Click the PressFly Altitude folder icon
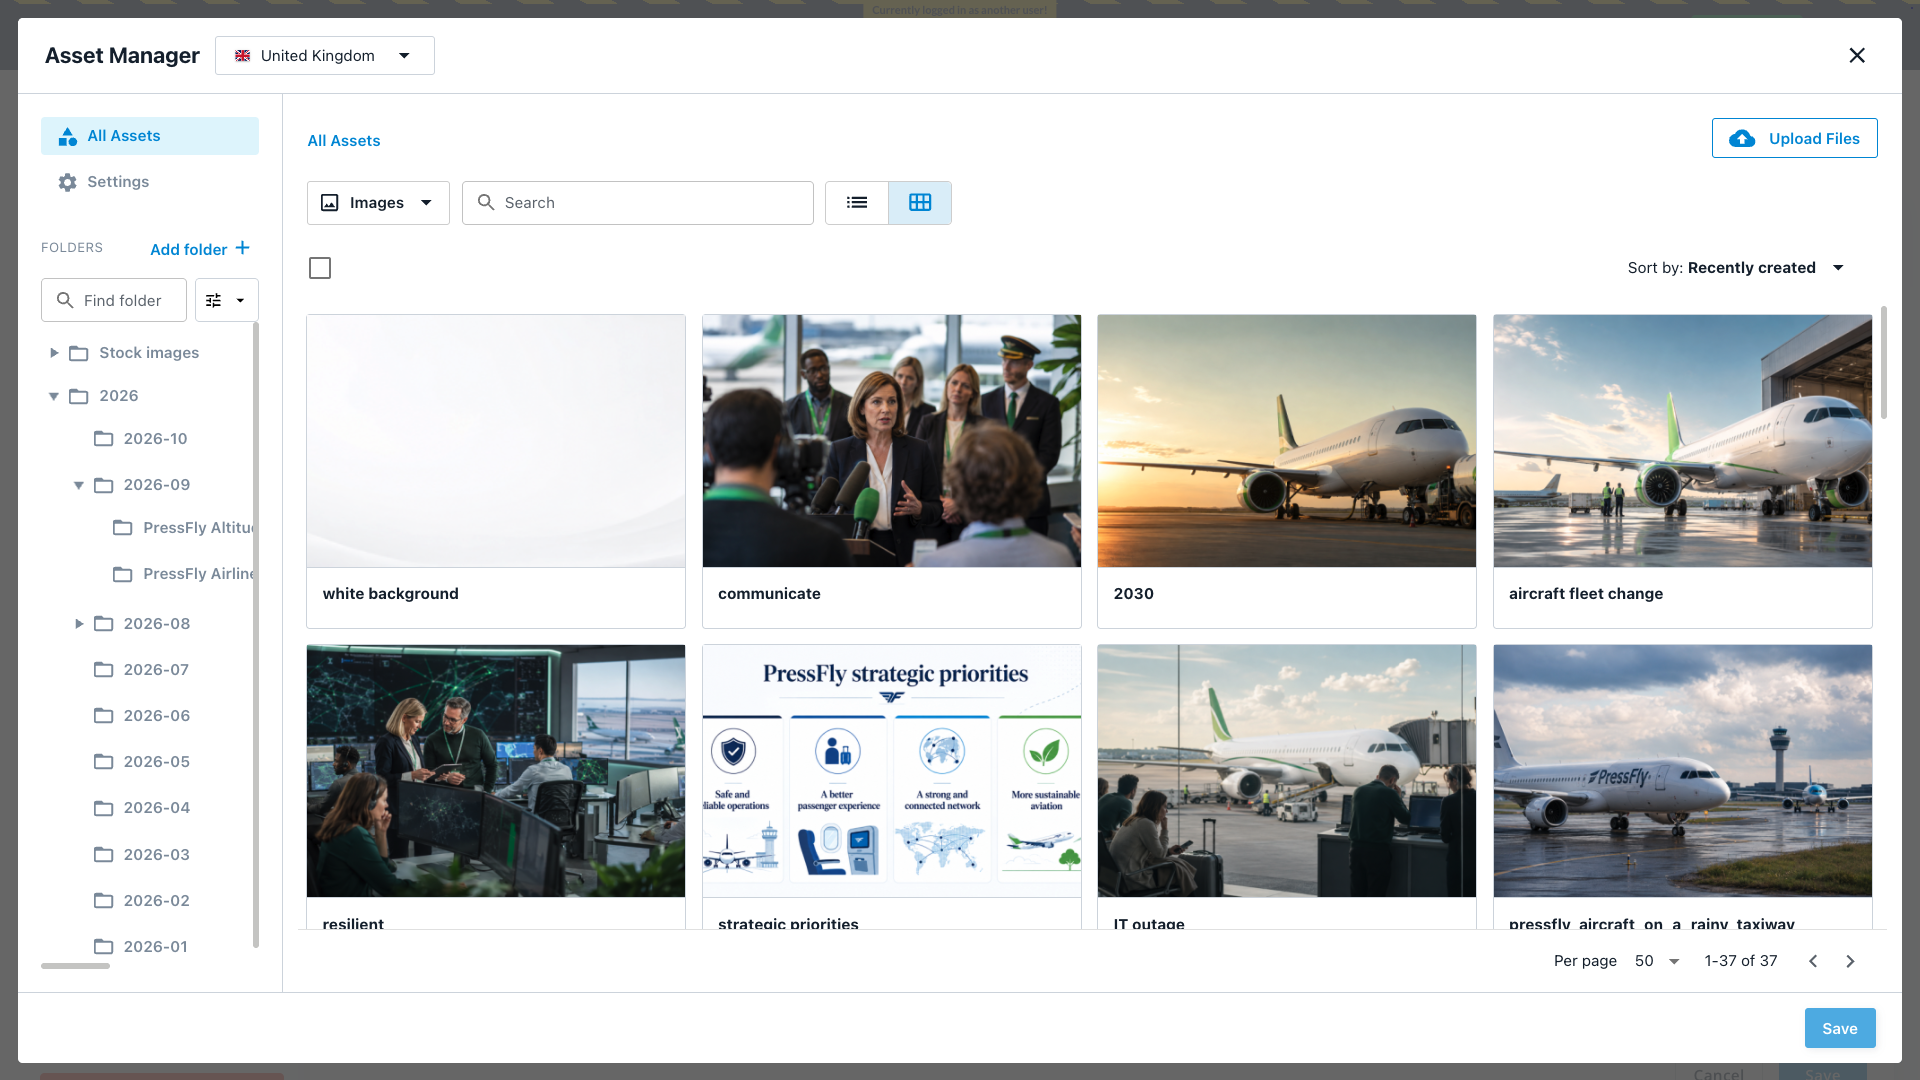 tap(122, 528)
